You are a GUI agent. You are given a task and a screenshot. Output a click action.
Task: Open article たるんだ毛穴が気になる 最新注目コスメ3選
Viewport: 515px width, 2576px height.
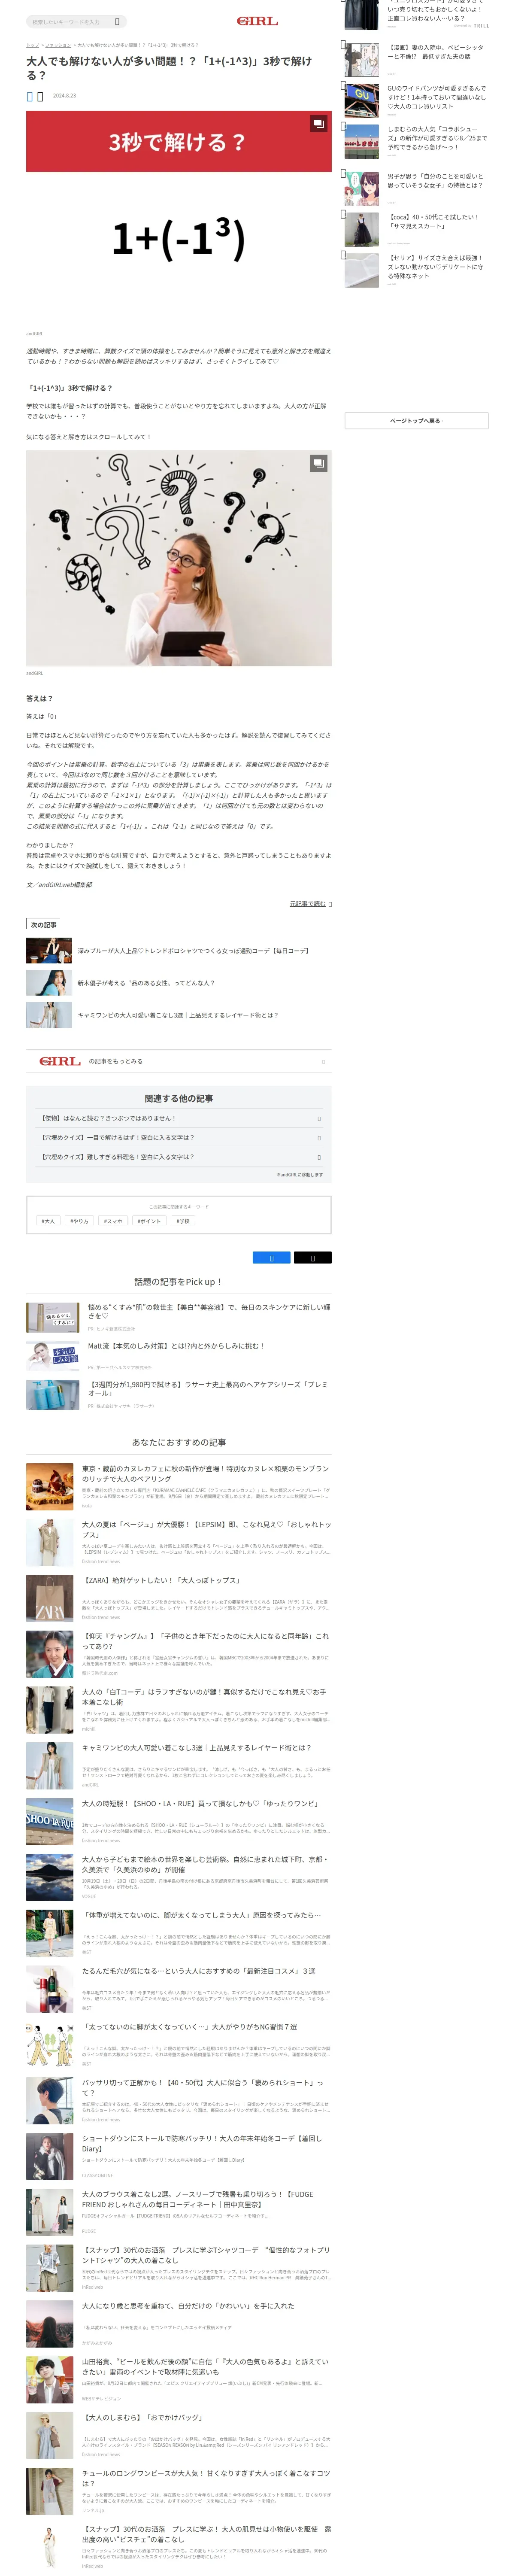(199, 1971)
